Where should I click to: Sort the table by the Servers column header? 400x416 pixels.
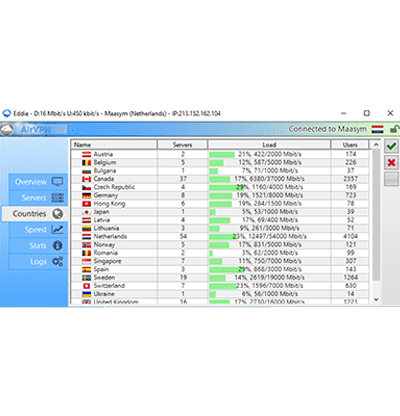(182, 145)
